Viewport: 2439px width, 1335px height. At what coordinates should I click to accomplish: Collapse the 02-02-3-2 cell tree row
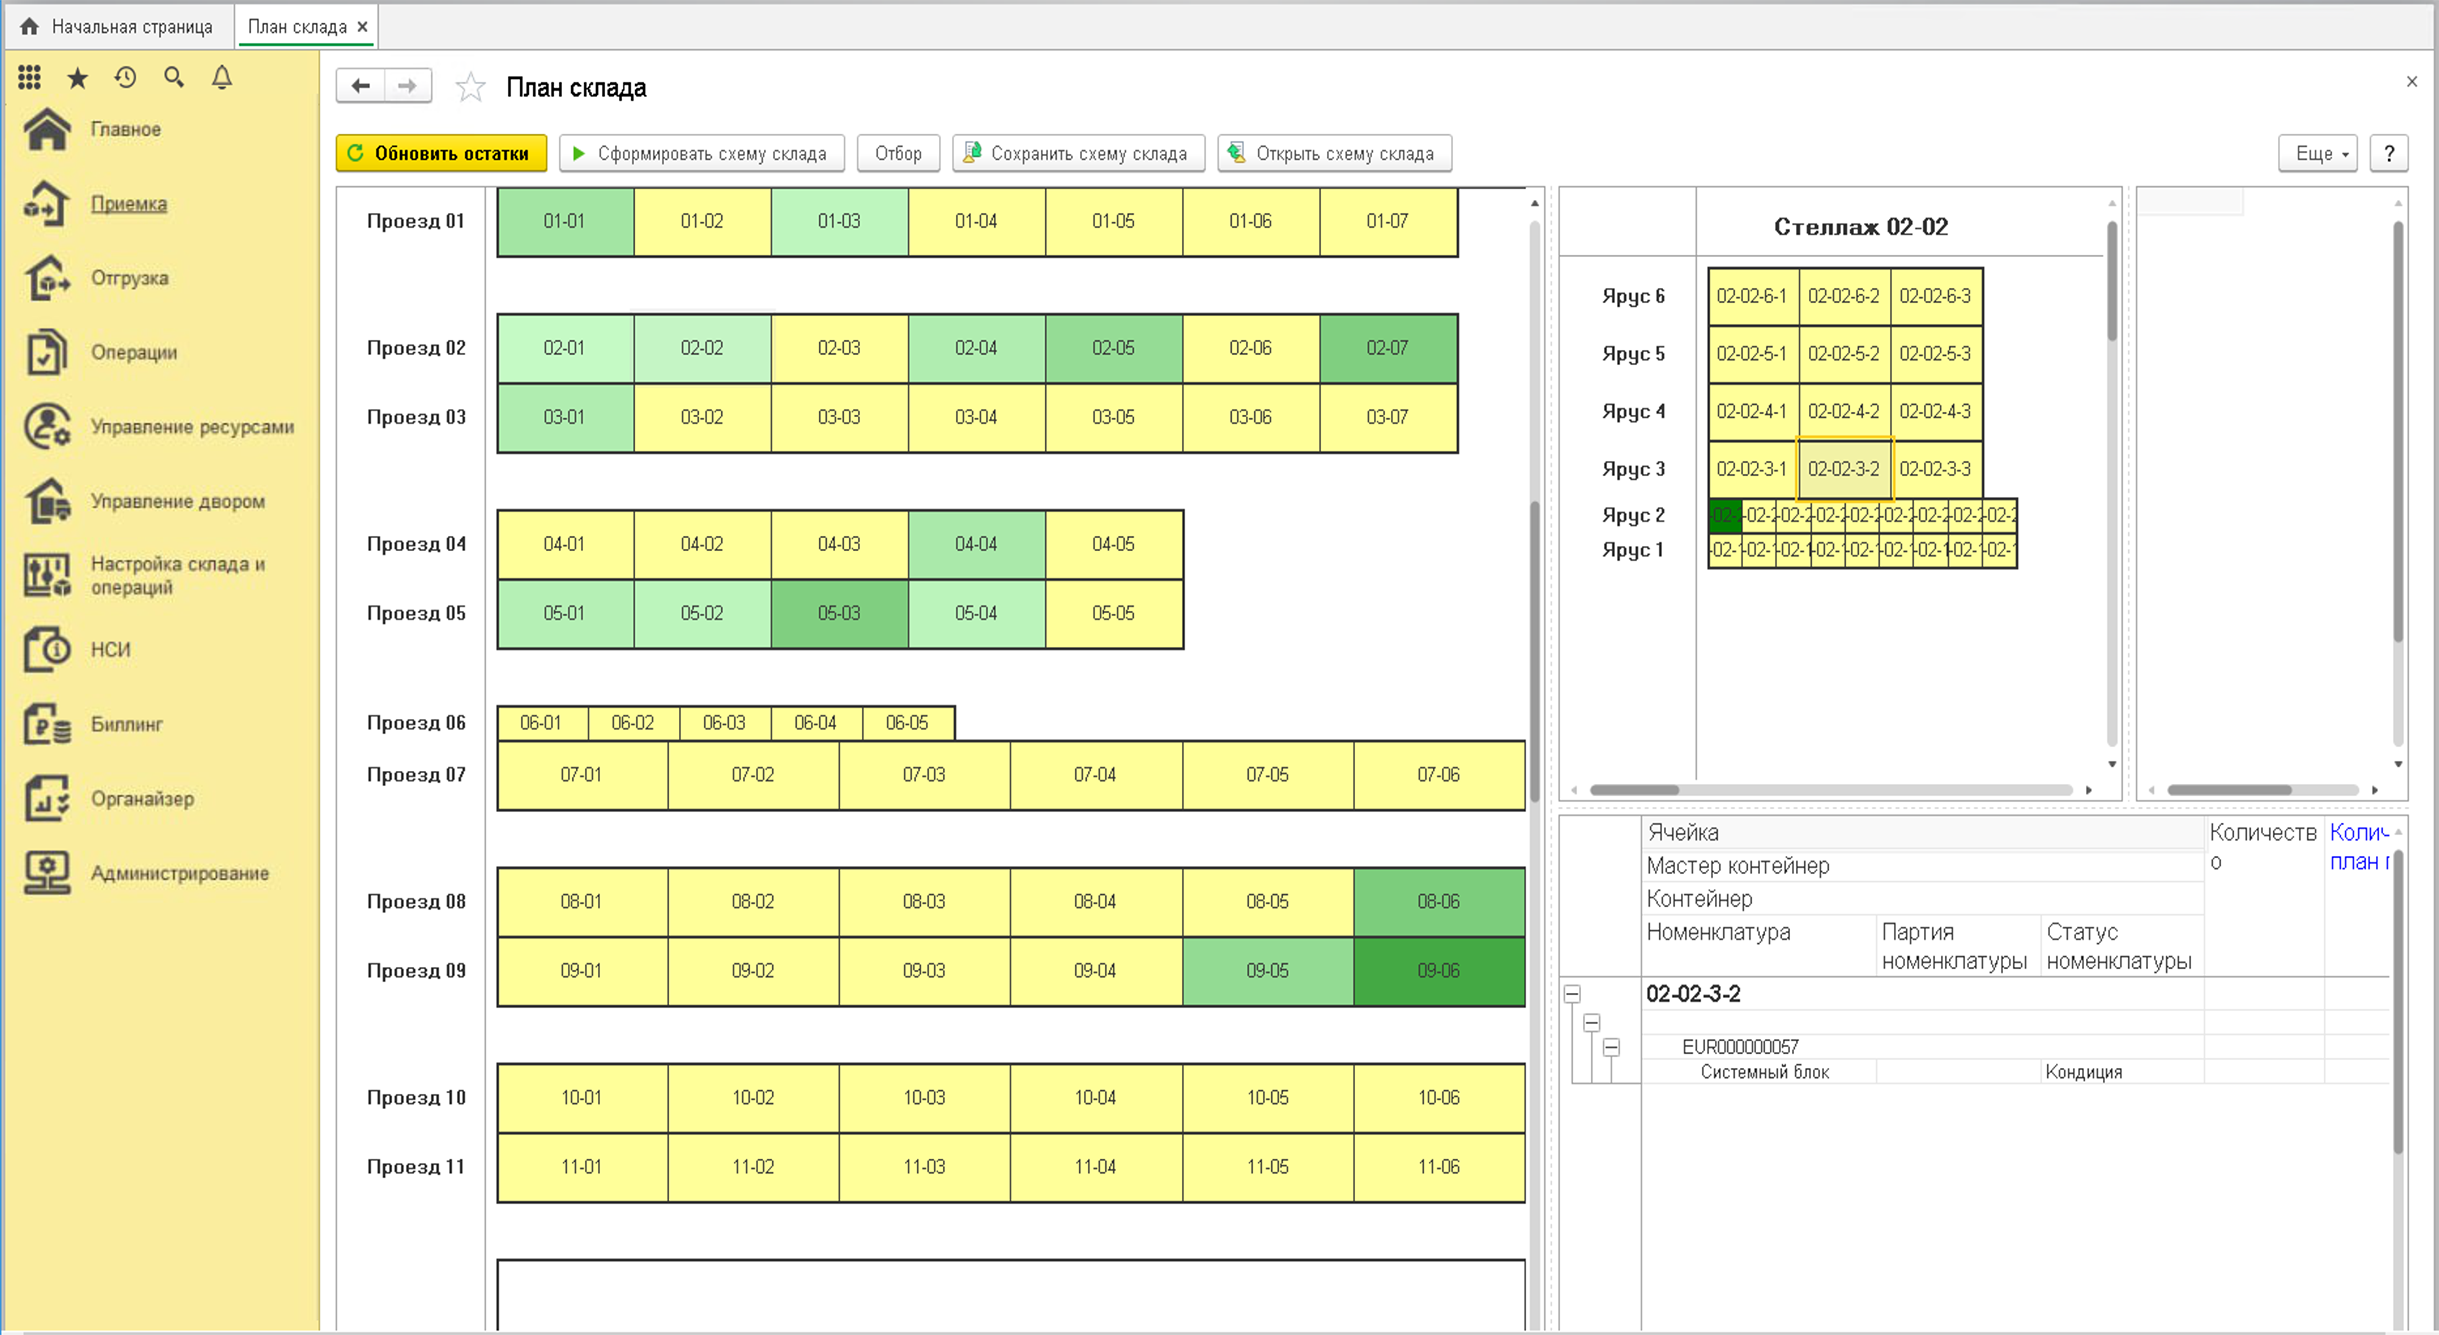1572,994
